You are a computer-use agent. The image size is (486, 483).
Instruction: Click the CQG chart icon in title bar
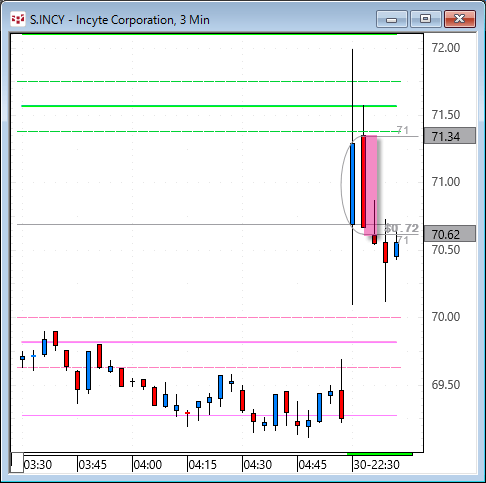pyautogui.click(x=18, y=19)
